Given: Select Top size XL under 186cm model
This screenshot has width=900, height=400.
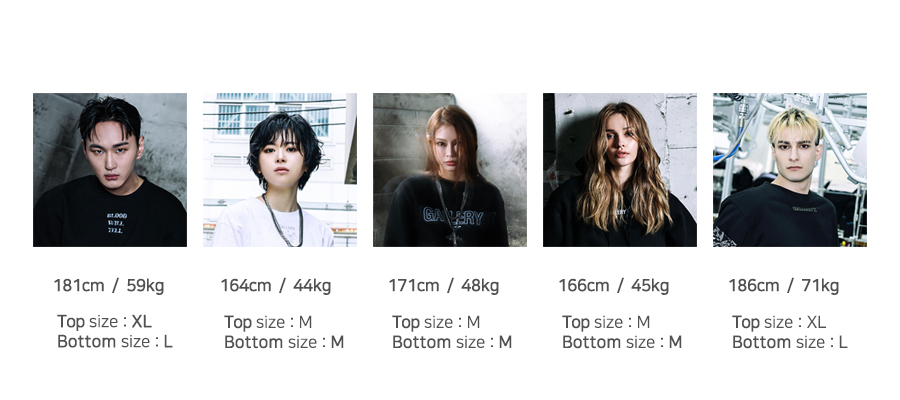Looking at the screenshot, I should coord(779,322).
